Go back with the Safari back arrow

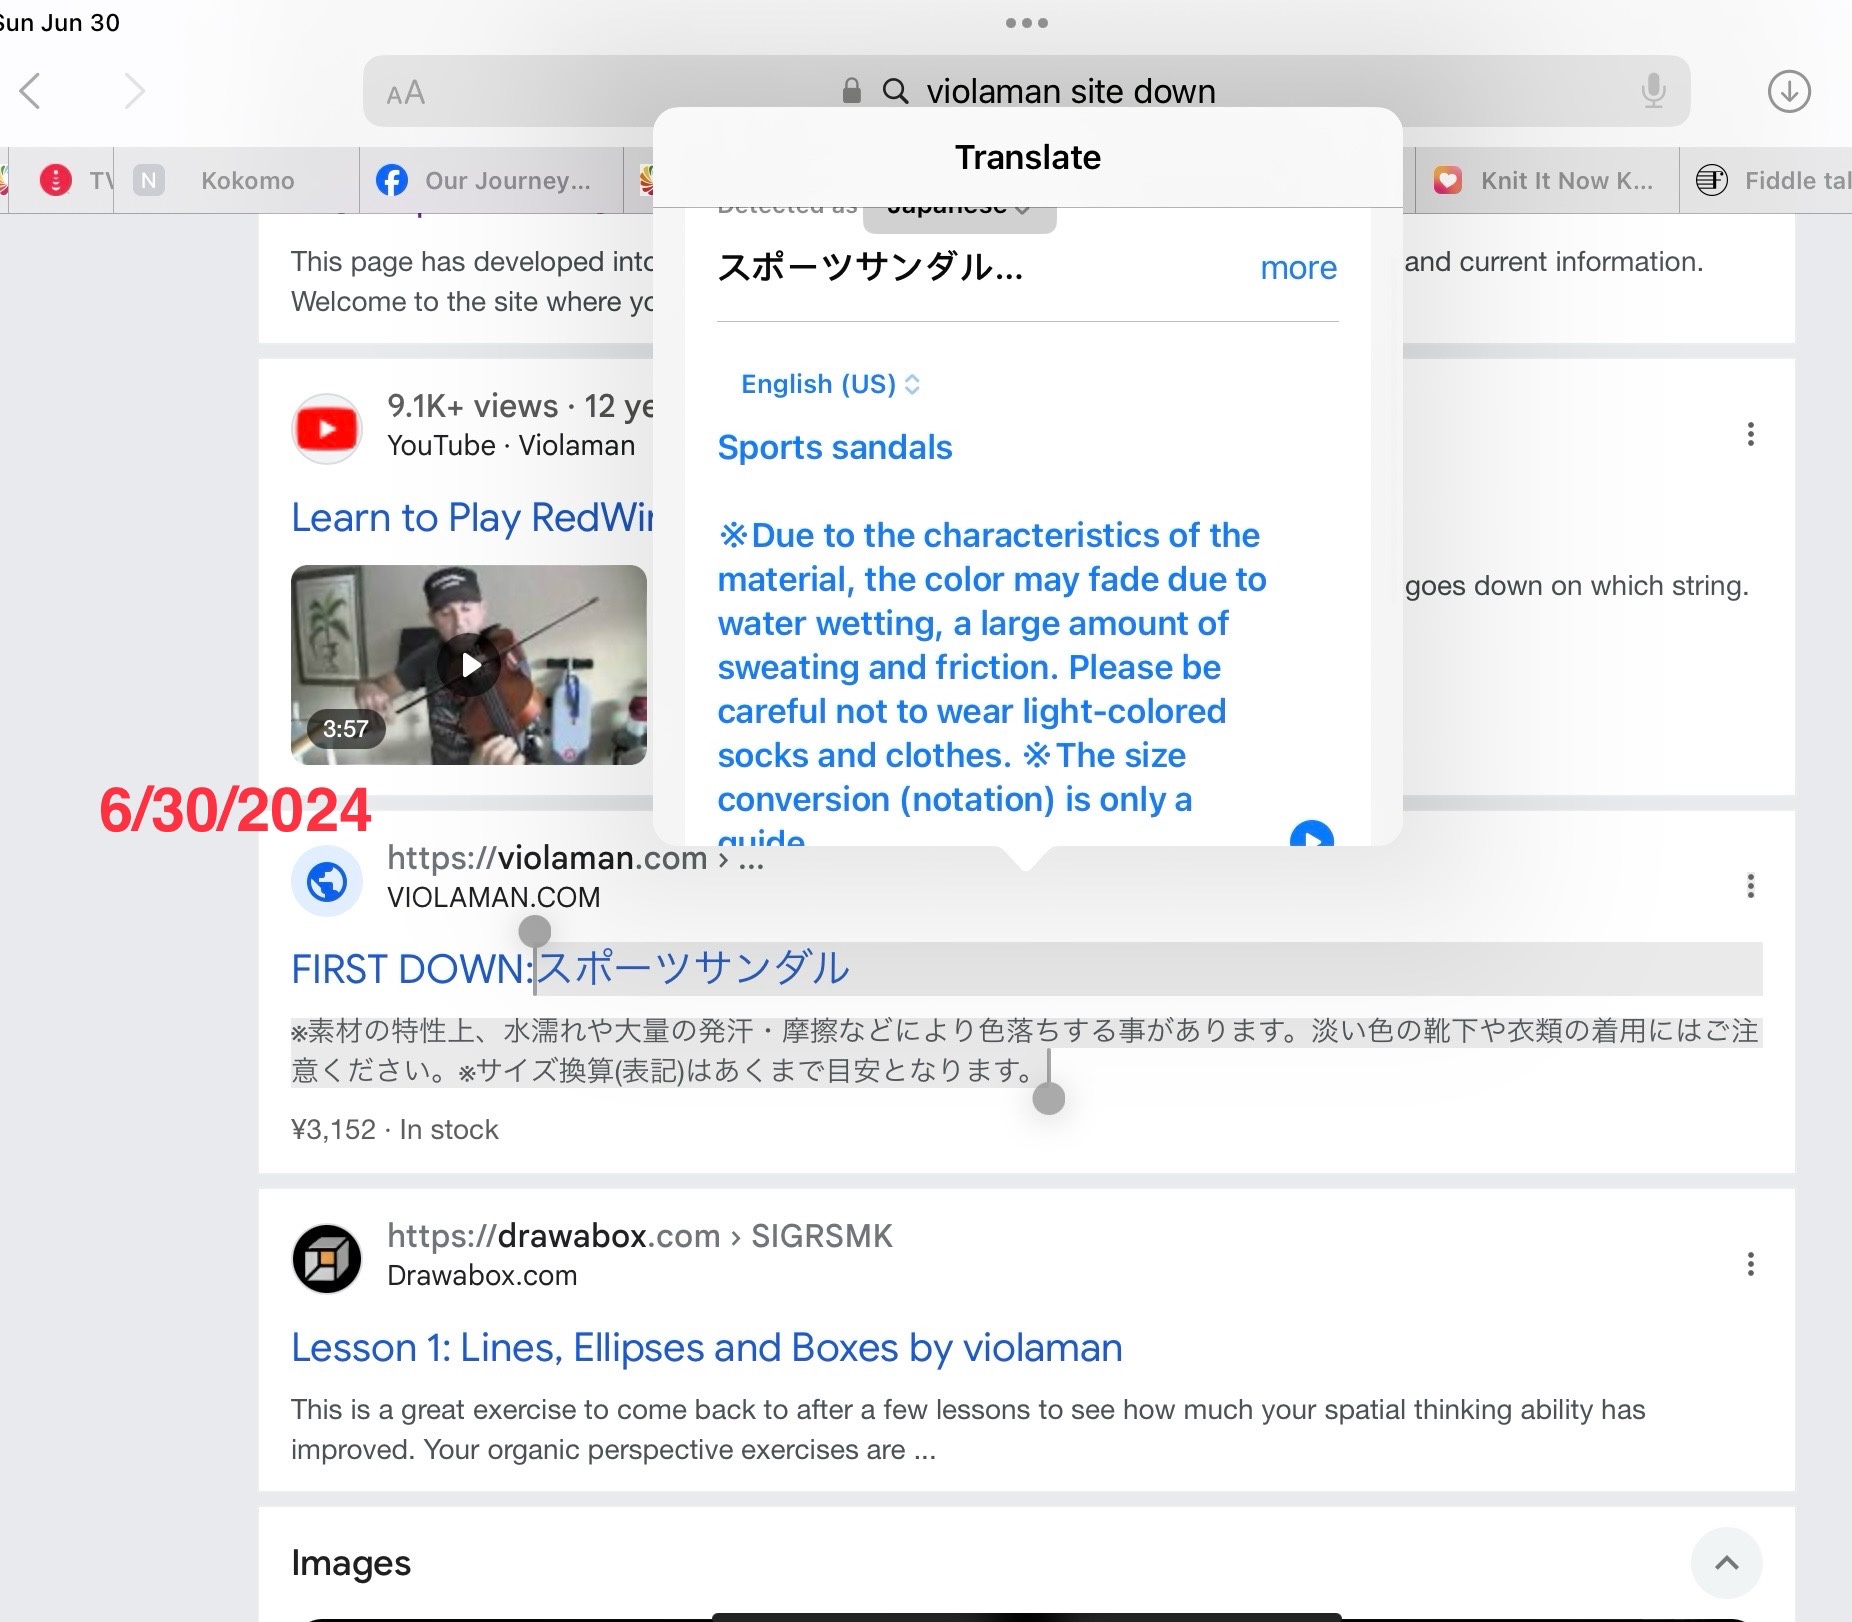pos(31,91)
